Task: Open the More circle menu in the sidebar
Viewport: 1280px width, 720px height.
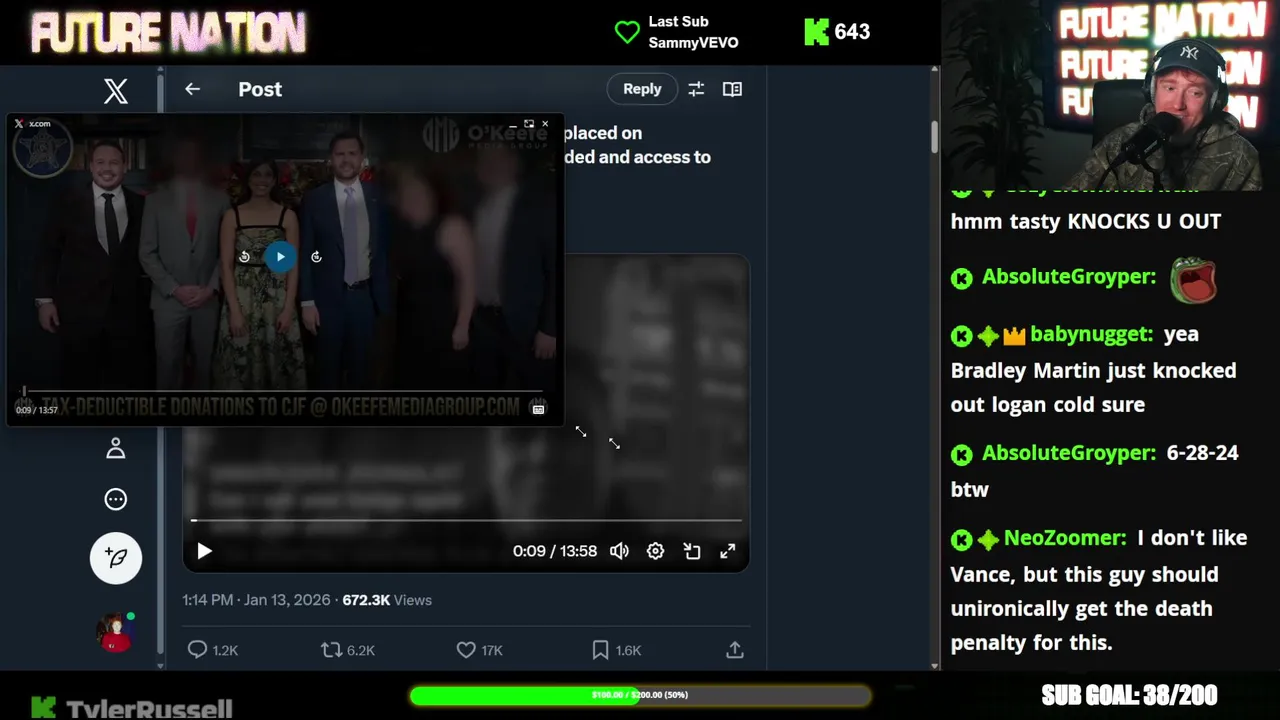Action: [116, 499]
